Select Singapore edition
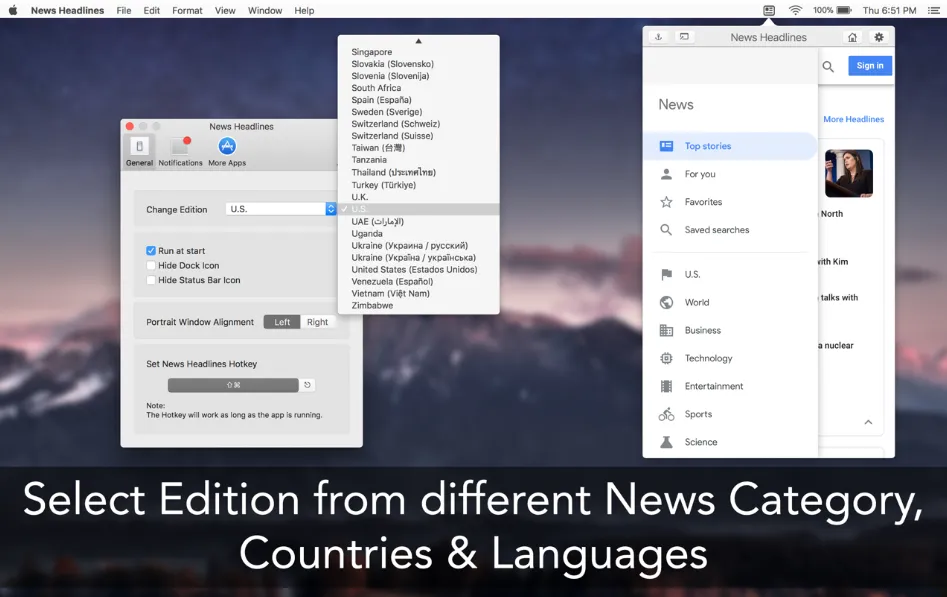 tap(419, 52)
